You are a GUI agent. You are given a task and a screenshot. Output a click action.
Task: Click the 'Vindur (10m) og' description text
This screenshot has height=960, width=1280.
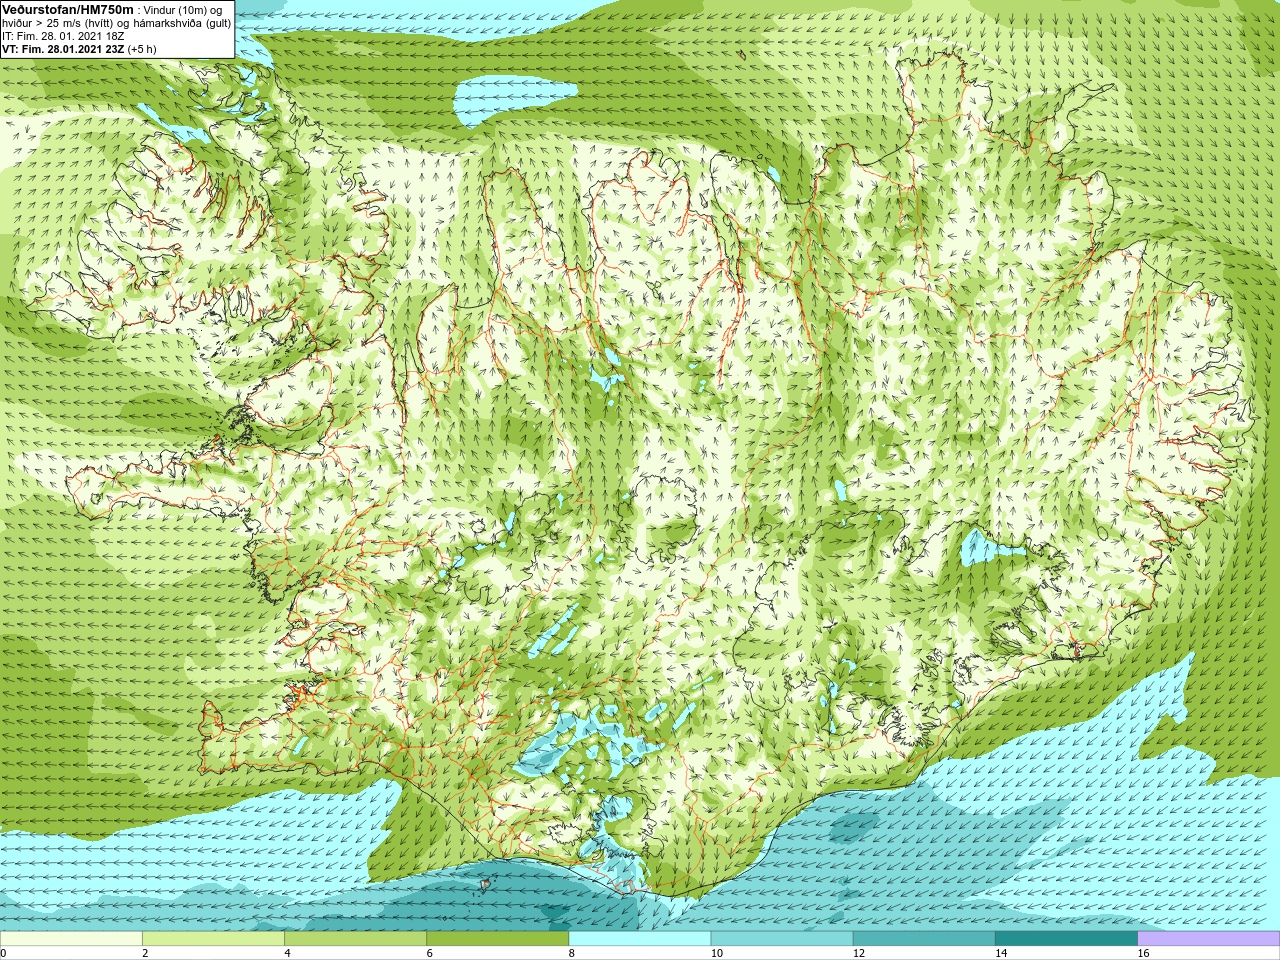click(183, 10)
